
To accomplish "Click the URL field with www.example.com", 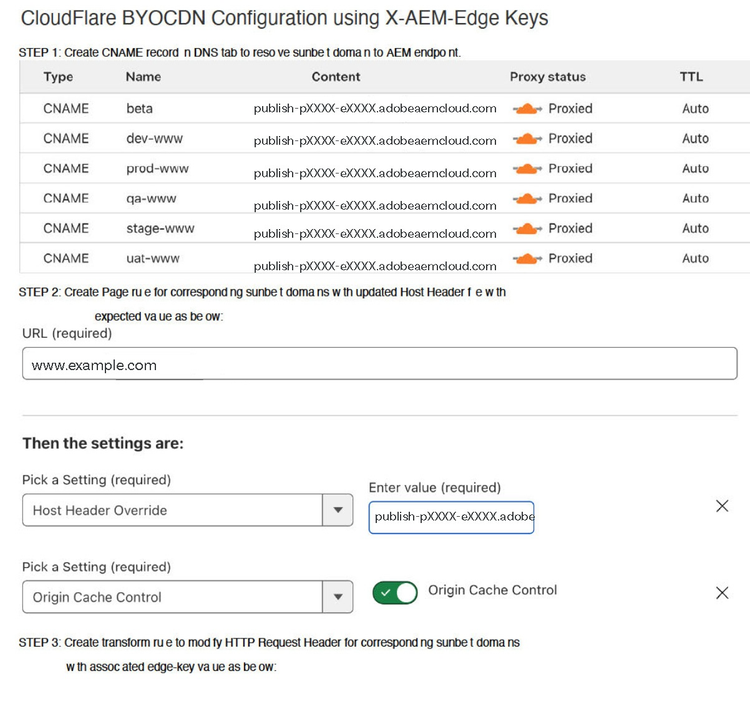I will coord(379,363).
